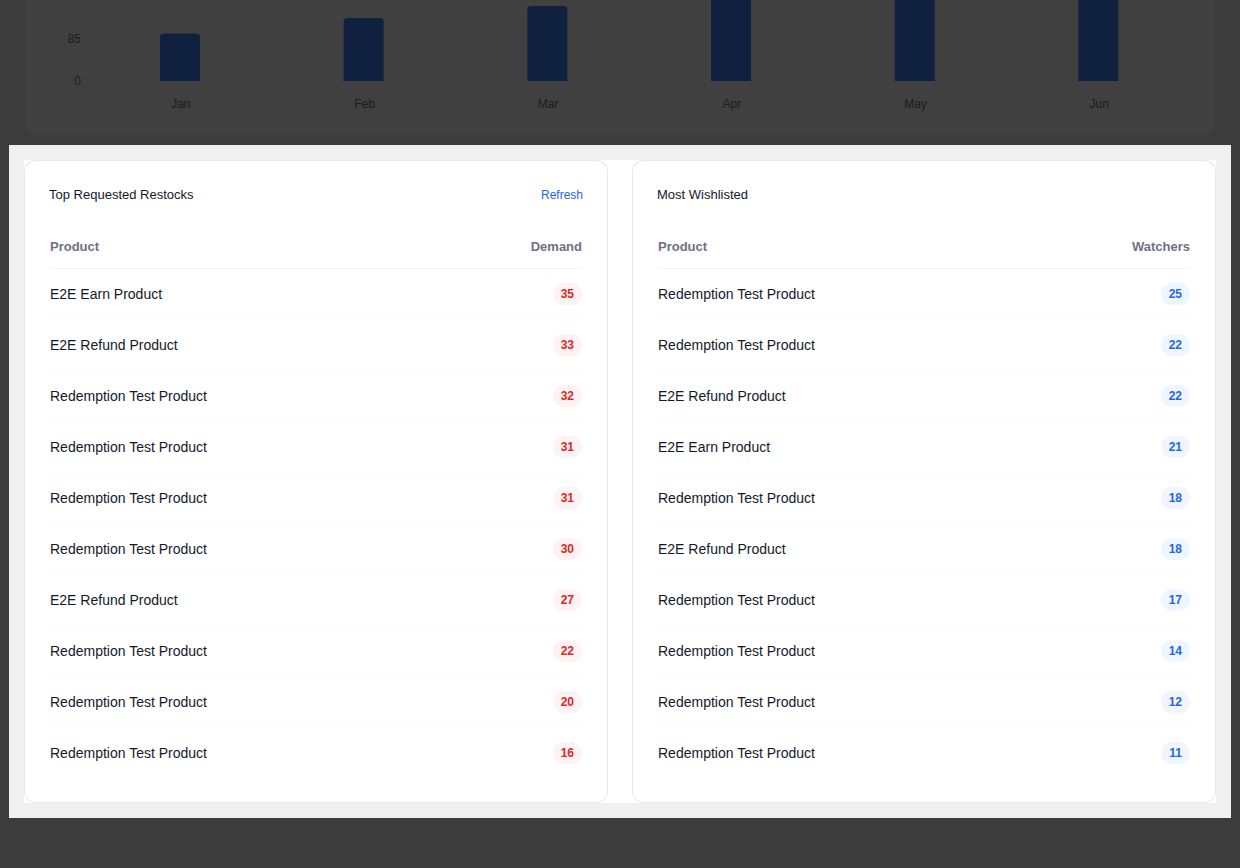Click the red demand badge showing 33

pyautogui.click(x=567, y=345)
